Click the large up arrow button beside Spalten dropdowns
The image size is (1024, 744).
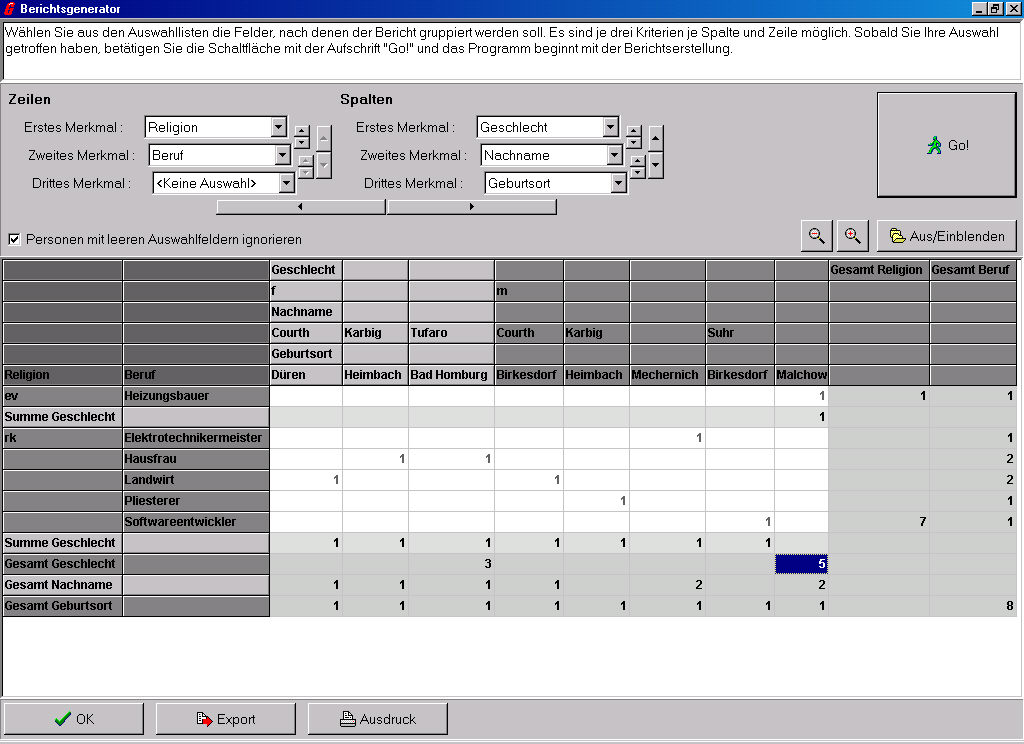click(x=656, y=138)
